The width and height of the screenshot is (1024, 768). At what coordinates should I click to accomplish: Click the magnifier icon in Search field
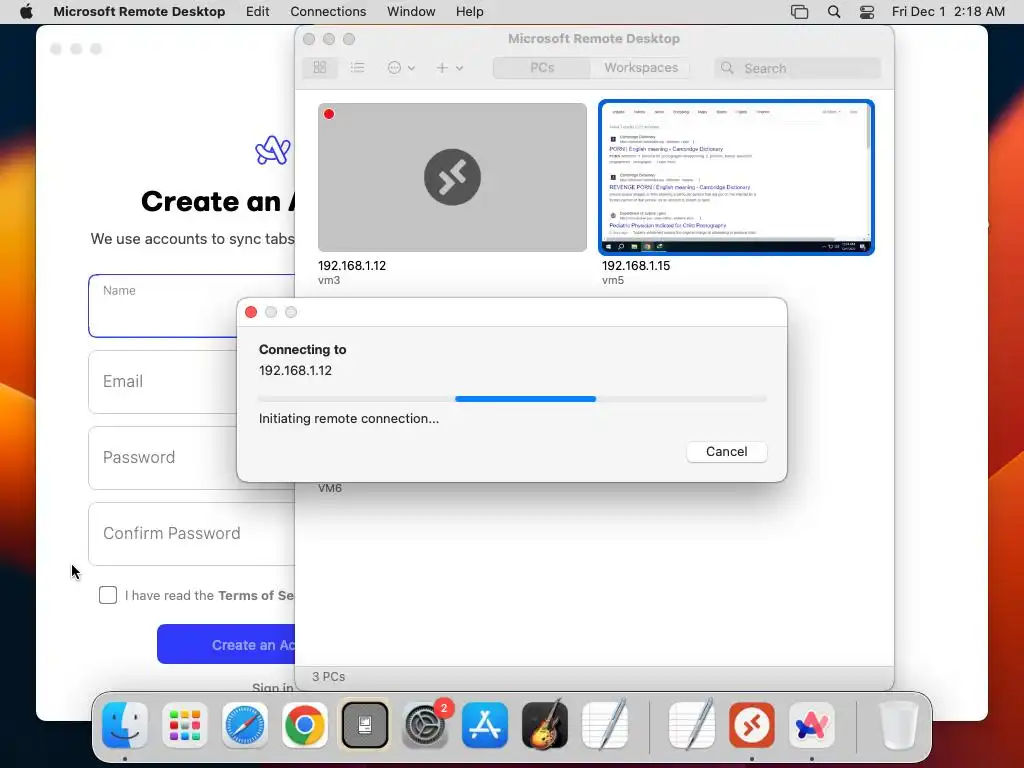click(x=727, y=67)
